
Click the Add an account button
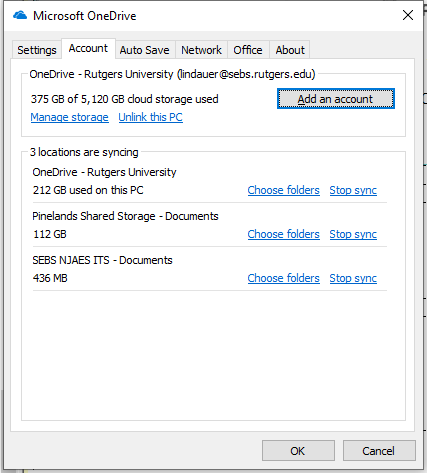336,99
